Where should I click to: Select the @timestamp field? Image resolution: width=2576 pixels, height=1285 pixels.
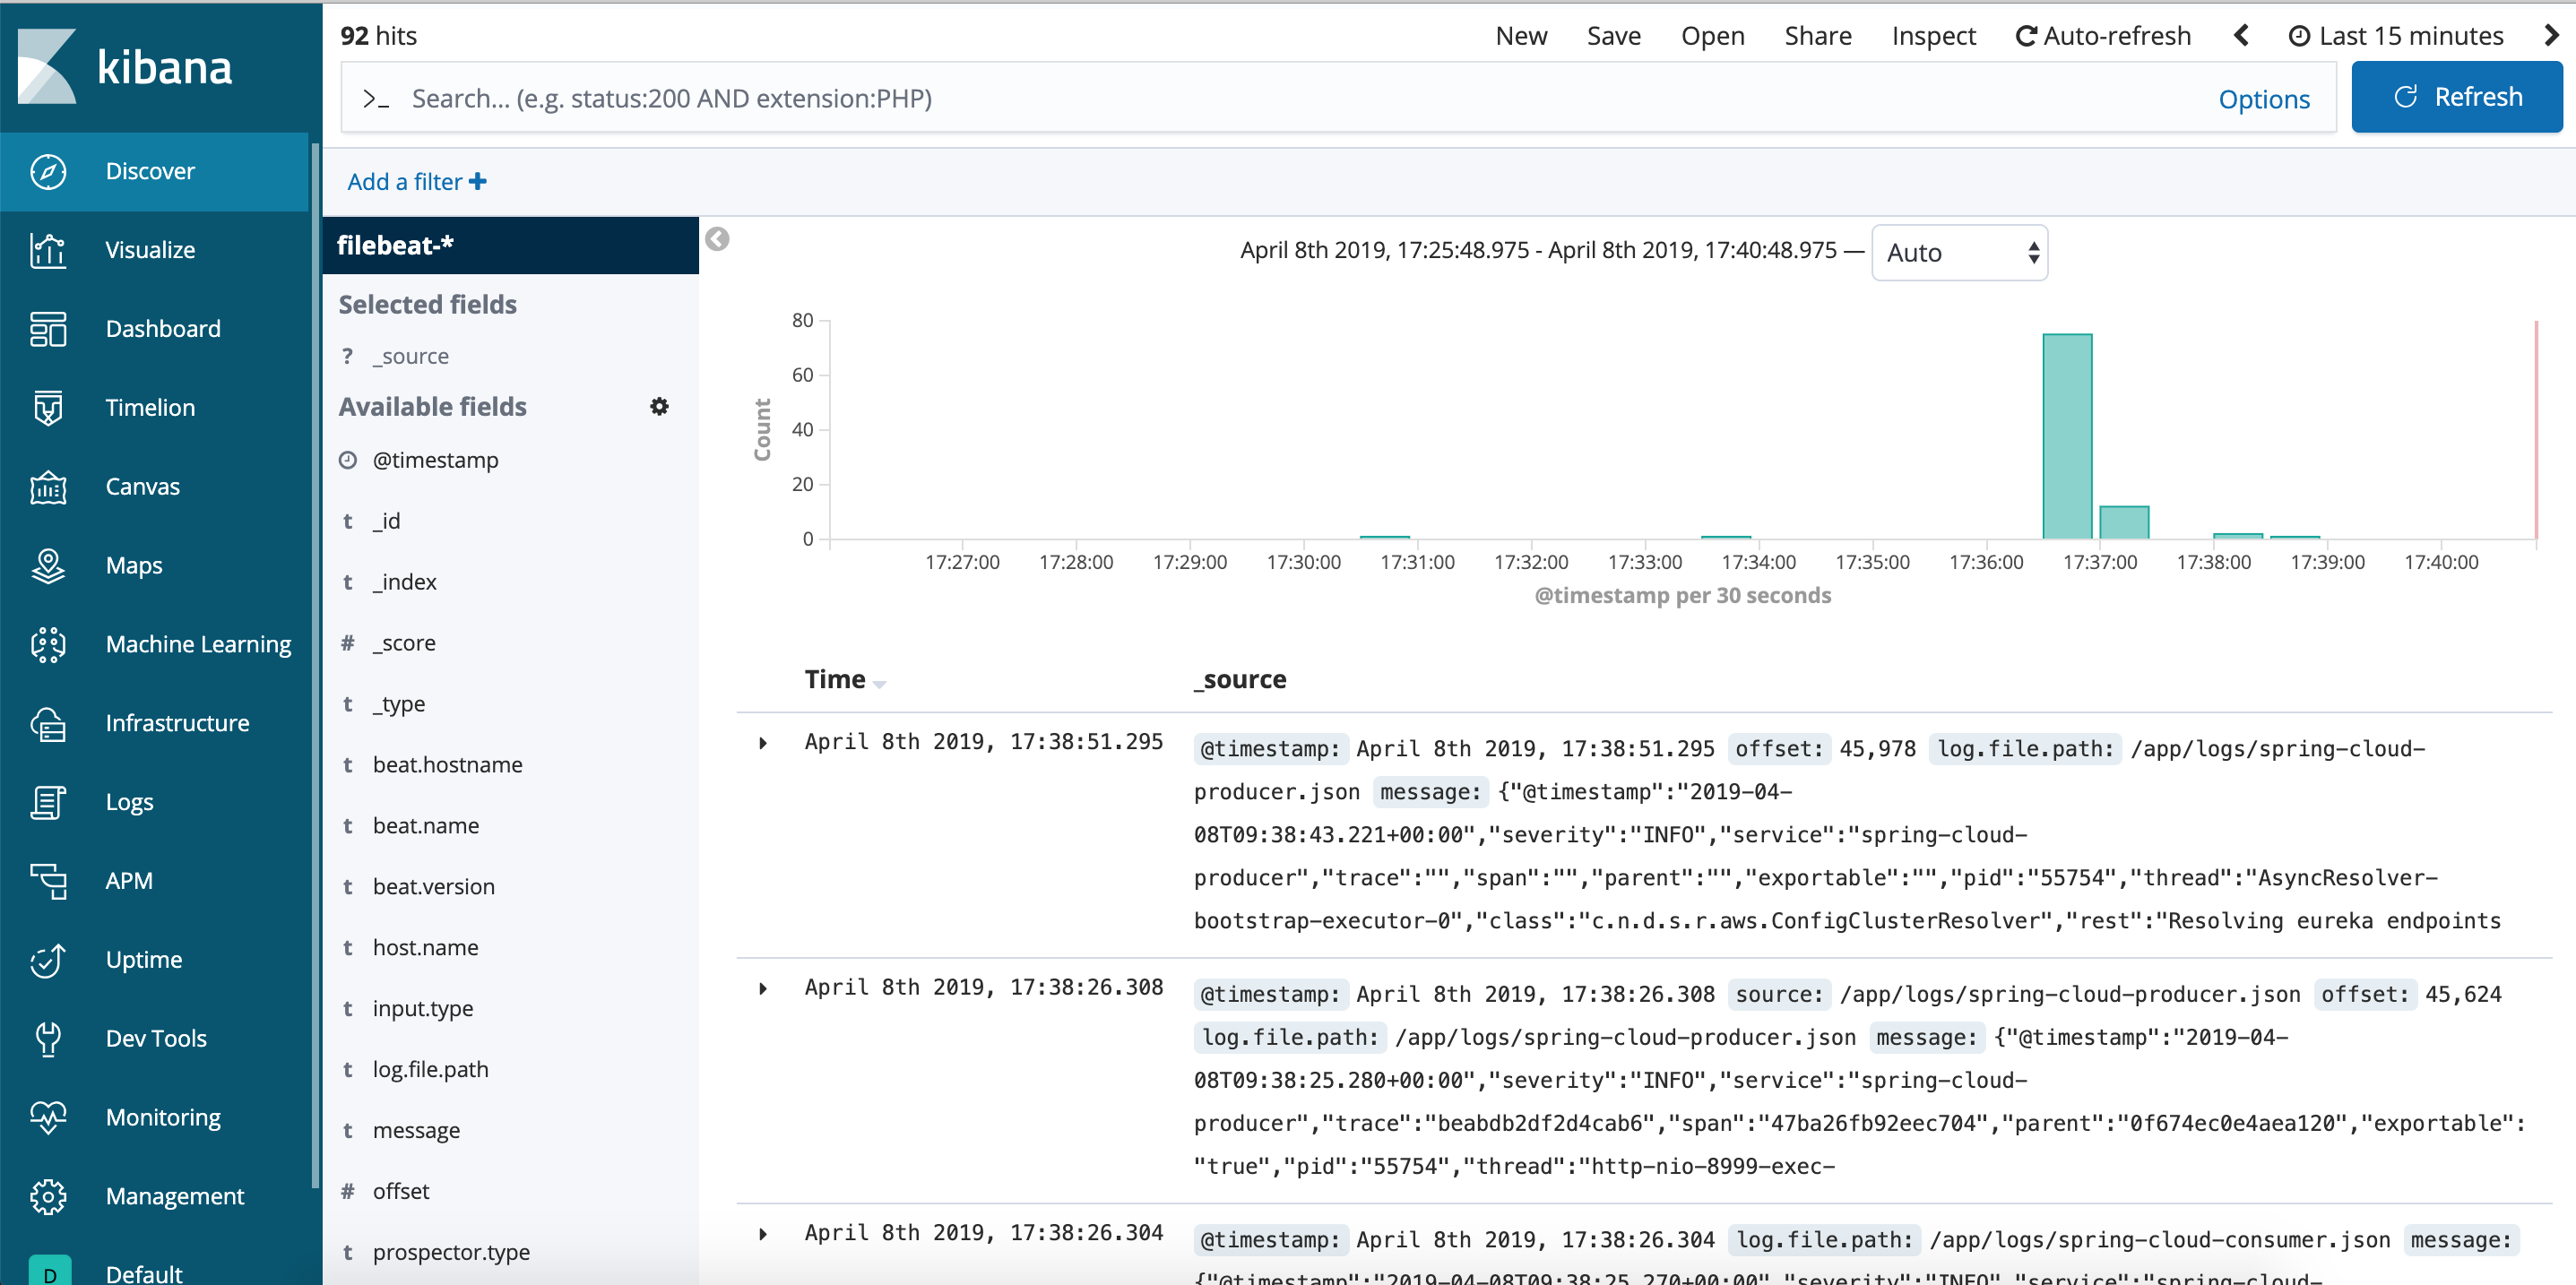coord(435,460)
